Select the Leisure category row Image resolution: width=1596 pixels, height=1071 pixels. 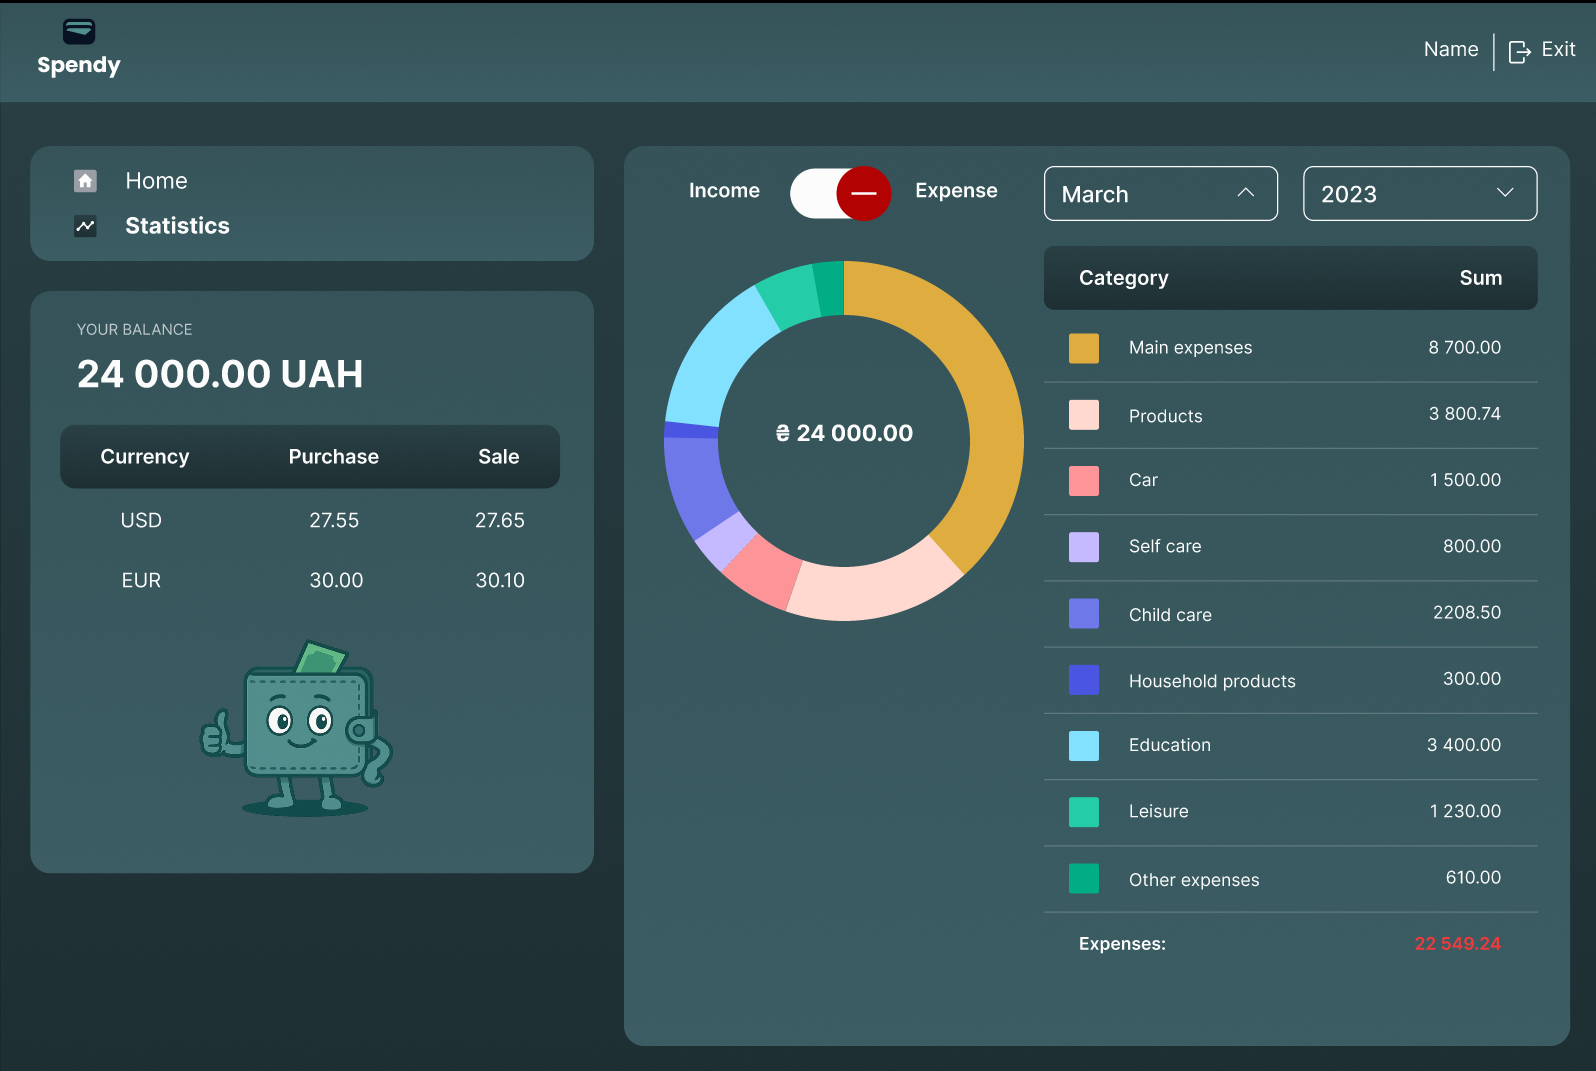(x=1289, y=812)
